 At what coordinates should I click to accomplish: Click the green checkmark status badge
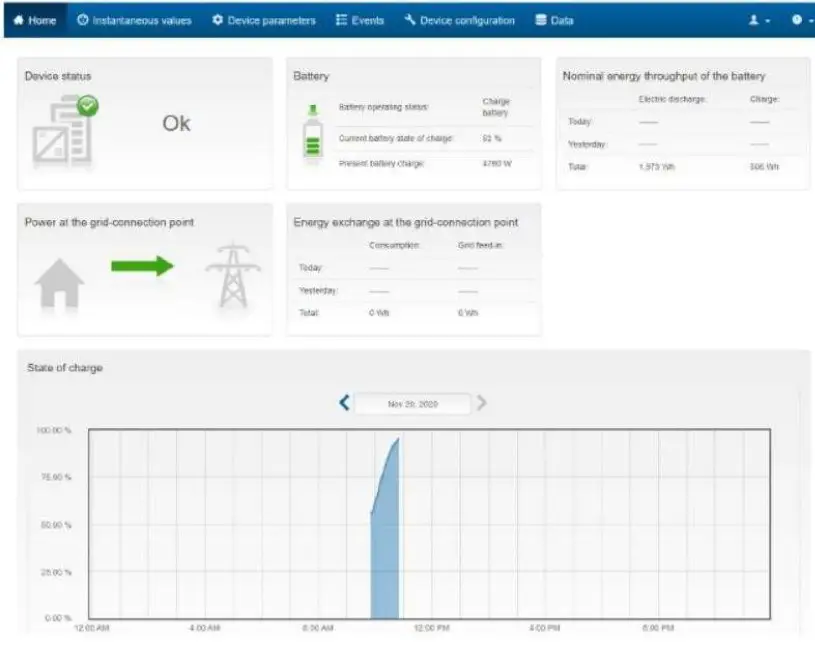pyautogui.click(x=88, y=106)
